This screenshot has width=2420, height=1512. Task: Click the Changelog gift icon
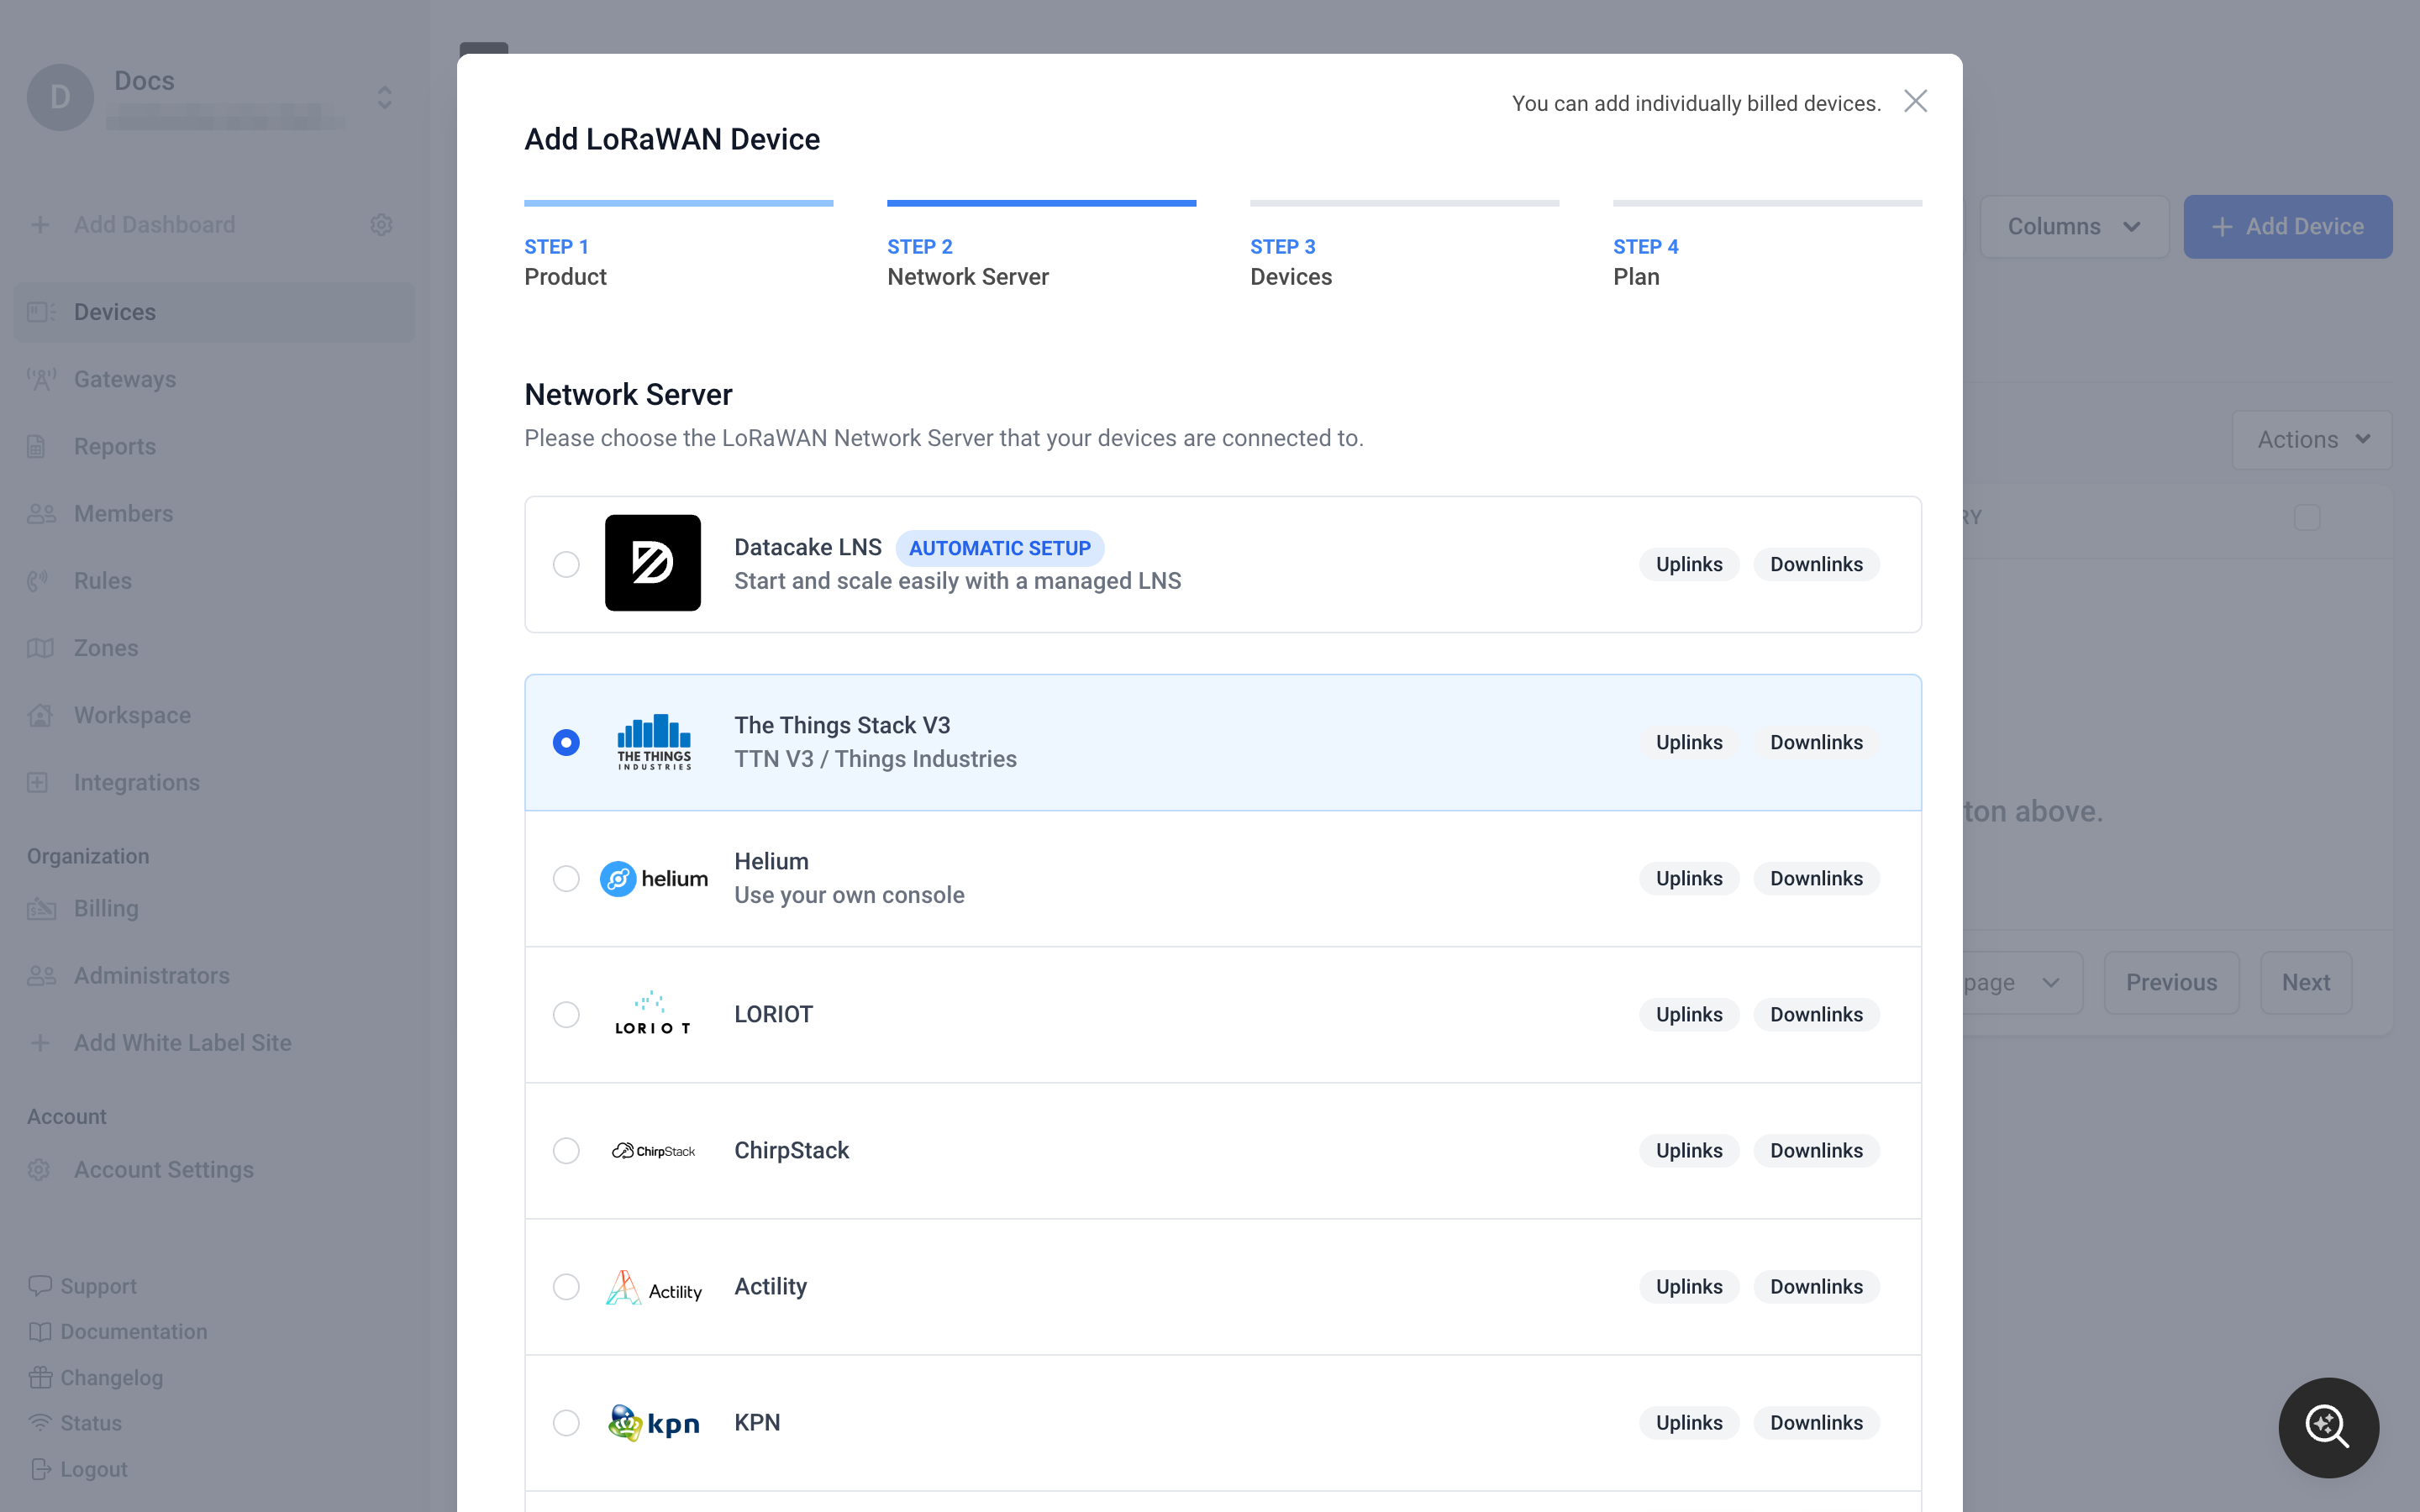click(40, 1377)
